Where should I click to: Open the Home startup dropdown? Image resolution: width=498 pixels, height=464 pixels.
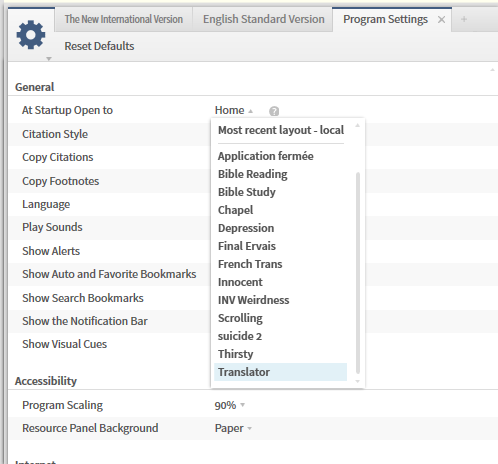(234, 110)
